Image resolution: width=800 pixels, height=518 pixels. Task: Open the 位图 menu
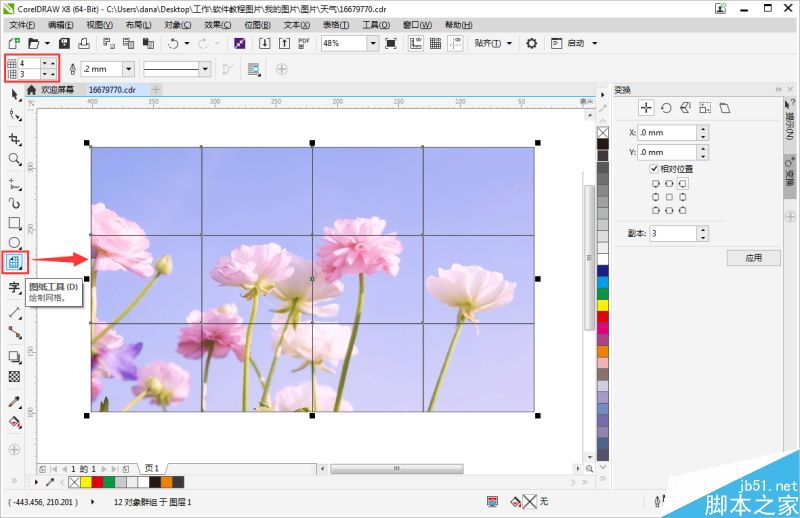pos(257,24)
